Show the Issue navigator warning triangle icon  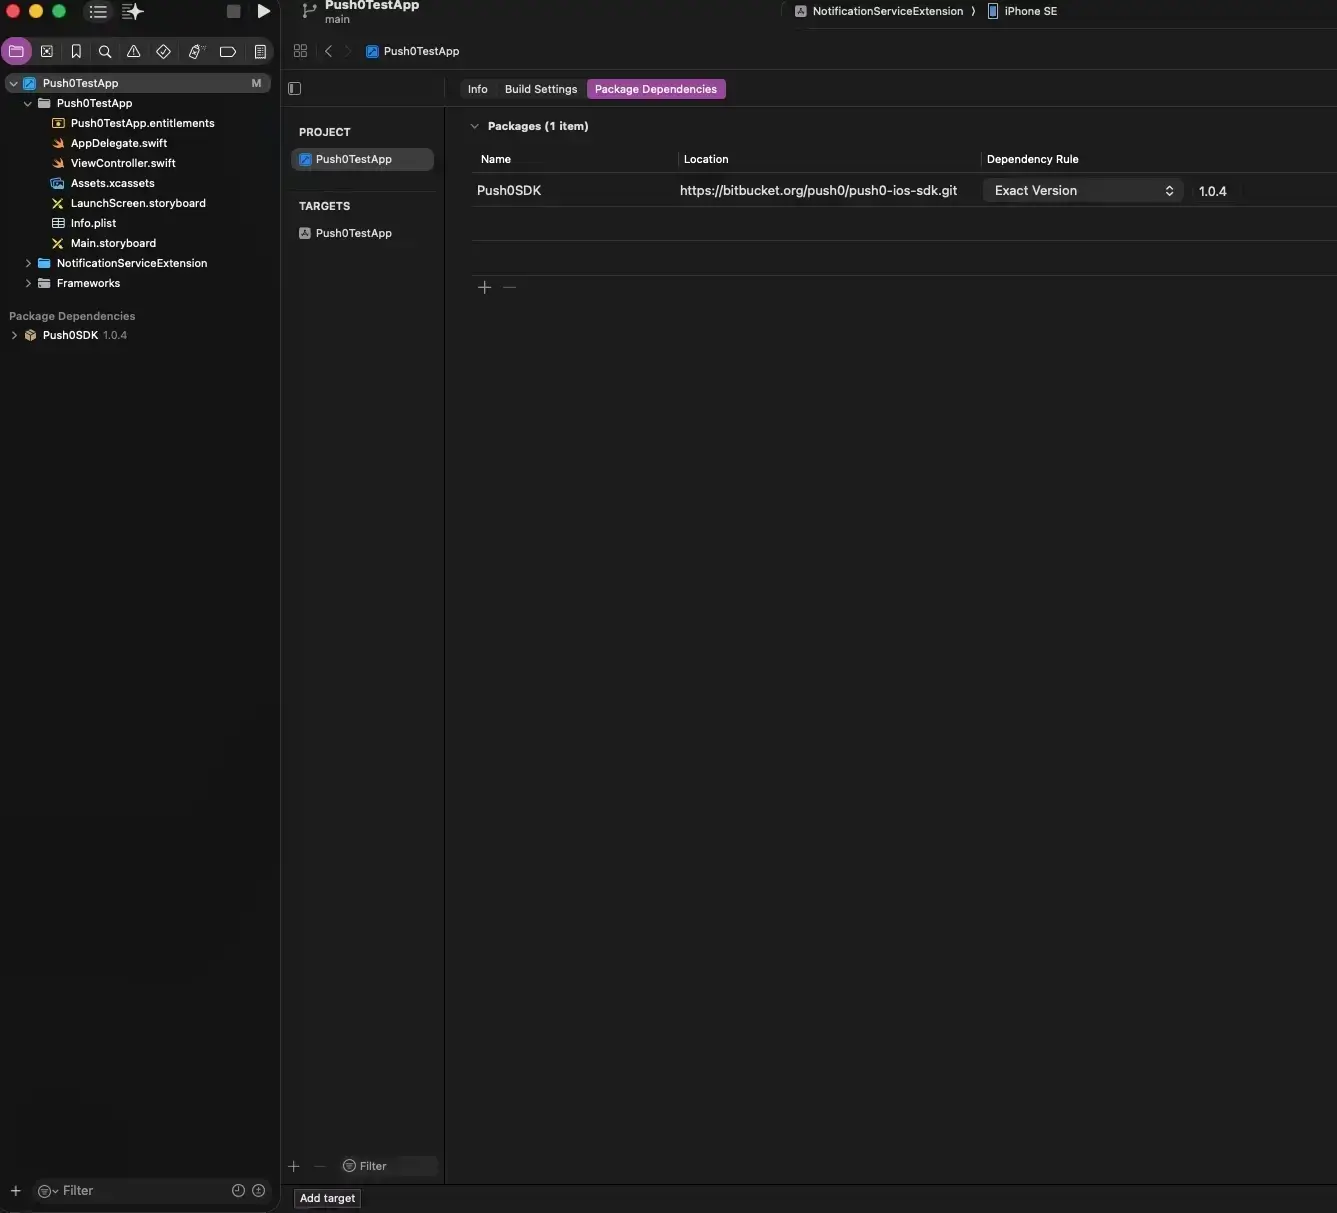point(134,51)
